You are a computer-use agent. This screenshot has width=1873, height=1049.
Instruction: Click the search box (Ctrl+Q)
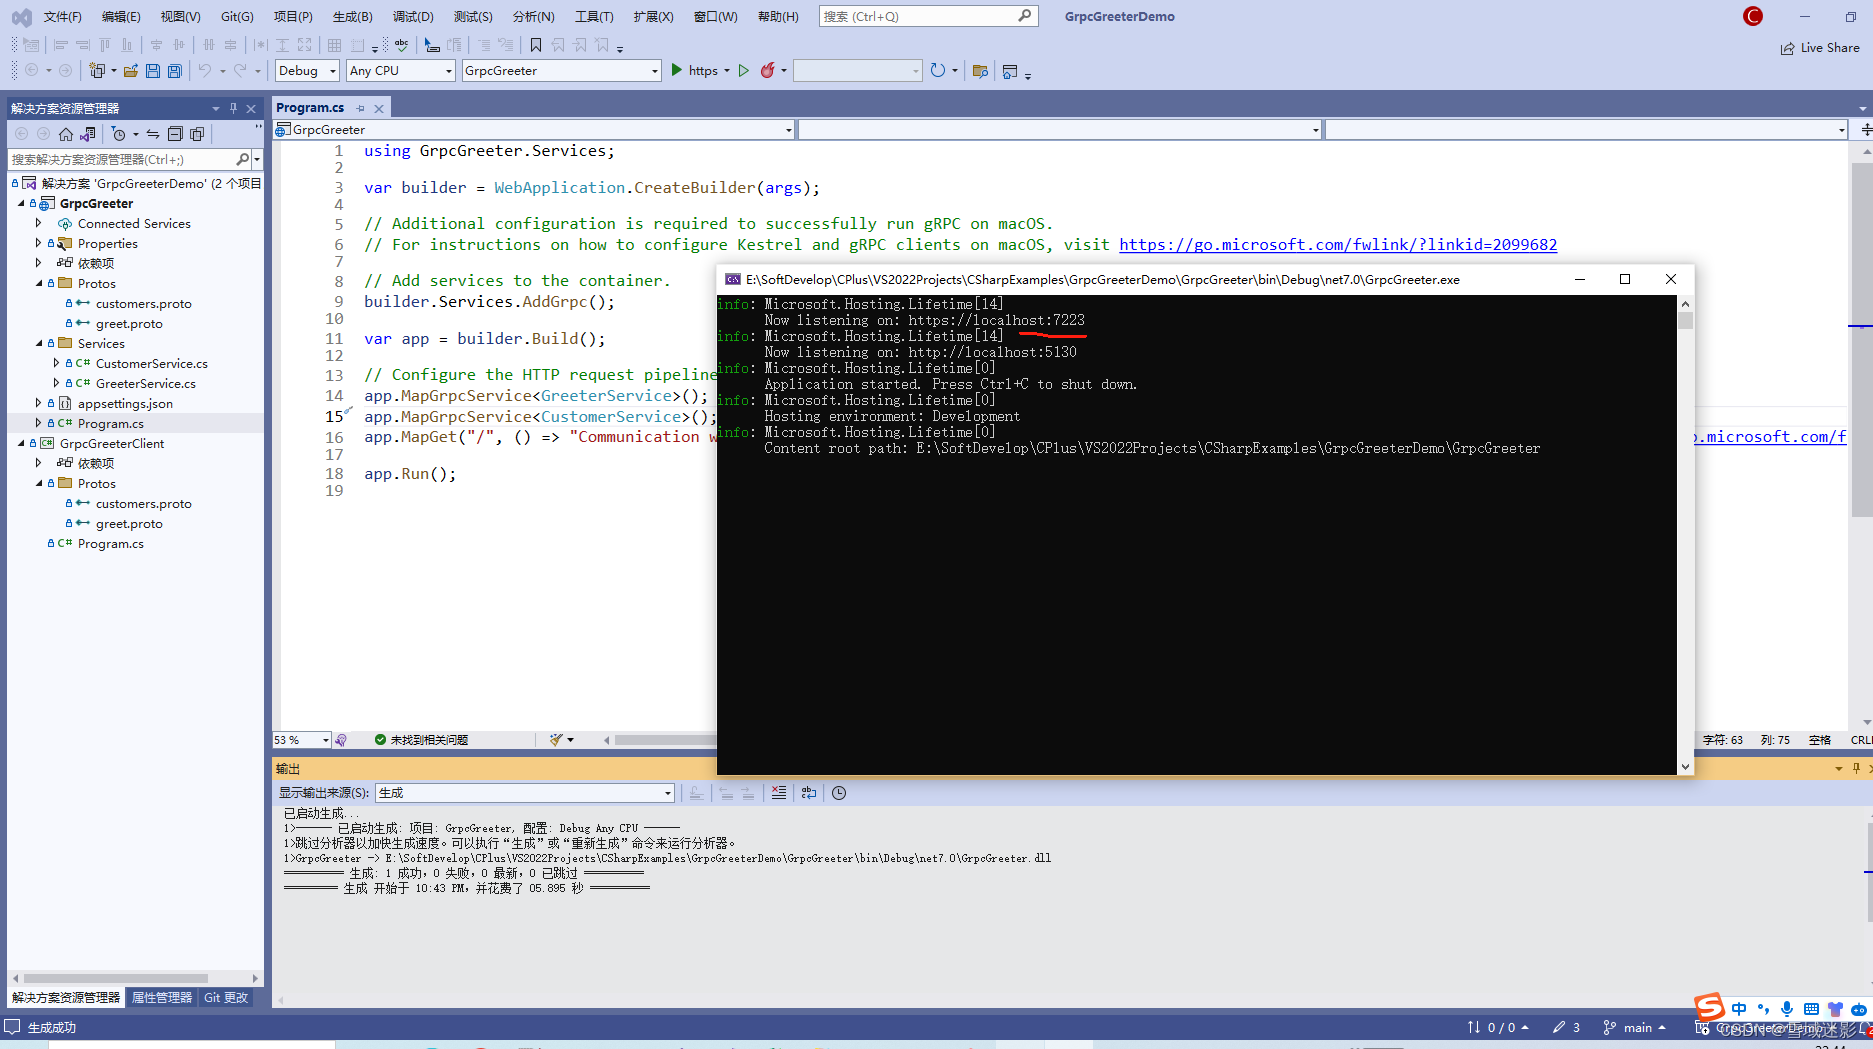click(x=928, y=16)
